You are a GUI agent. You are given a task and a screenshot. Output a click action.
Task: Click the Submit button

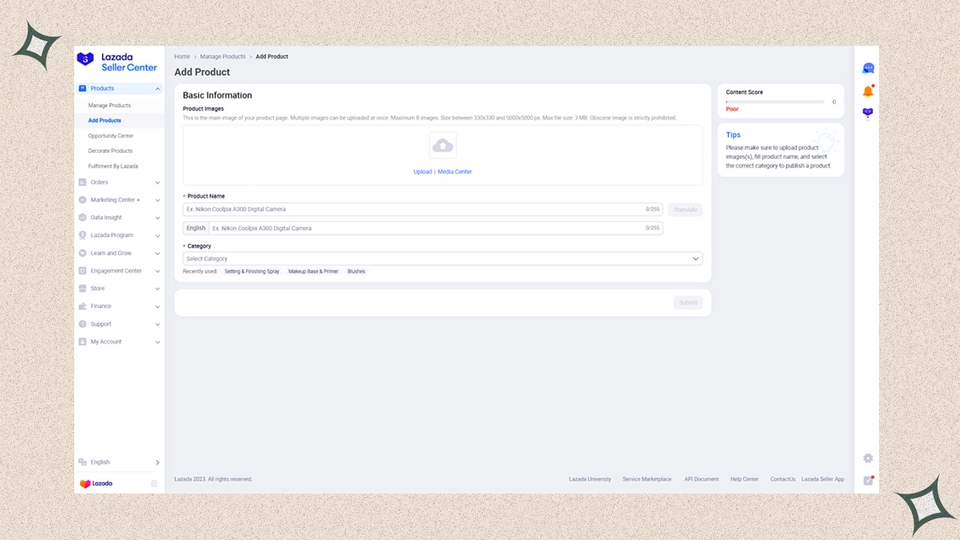click(x=688, y=302)
